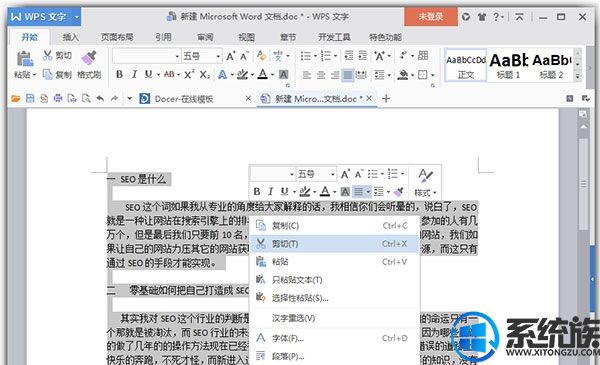600x365 pixels.
Task: Switch to the 插入 ribbon tab
Action: (71, 37)
